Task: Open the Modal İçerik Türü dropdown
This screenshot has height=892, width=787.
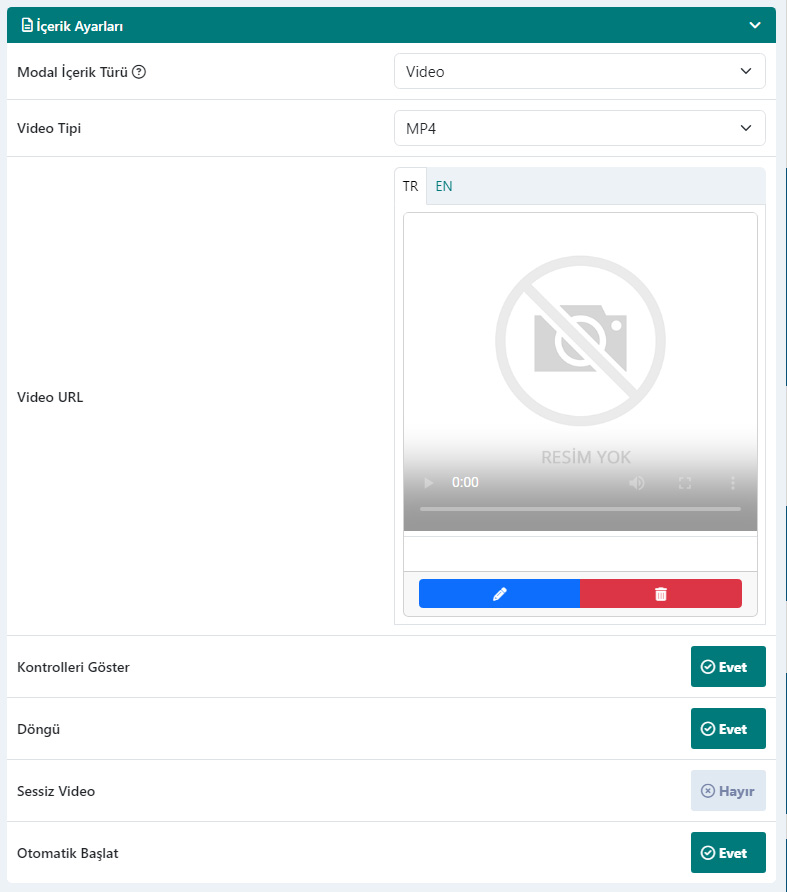Action: point(579,71)
